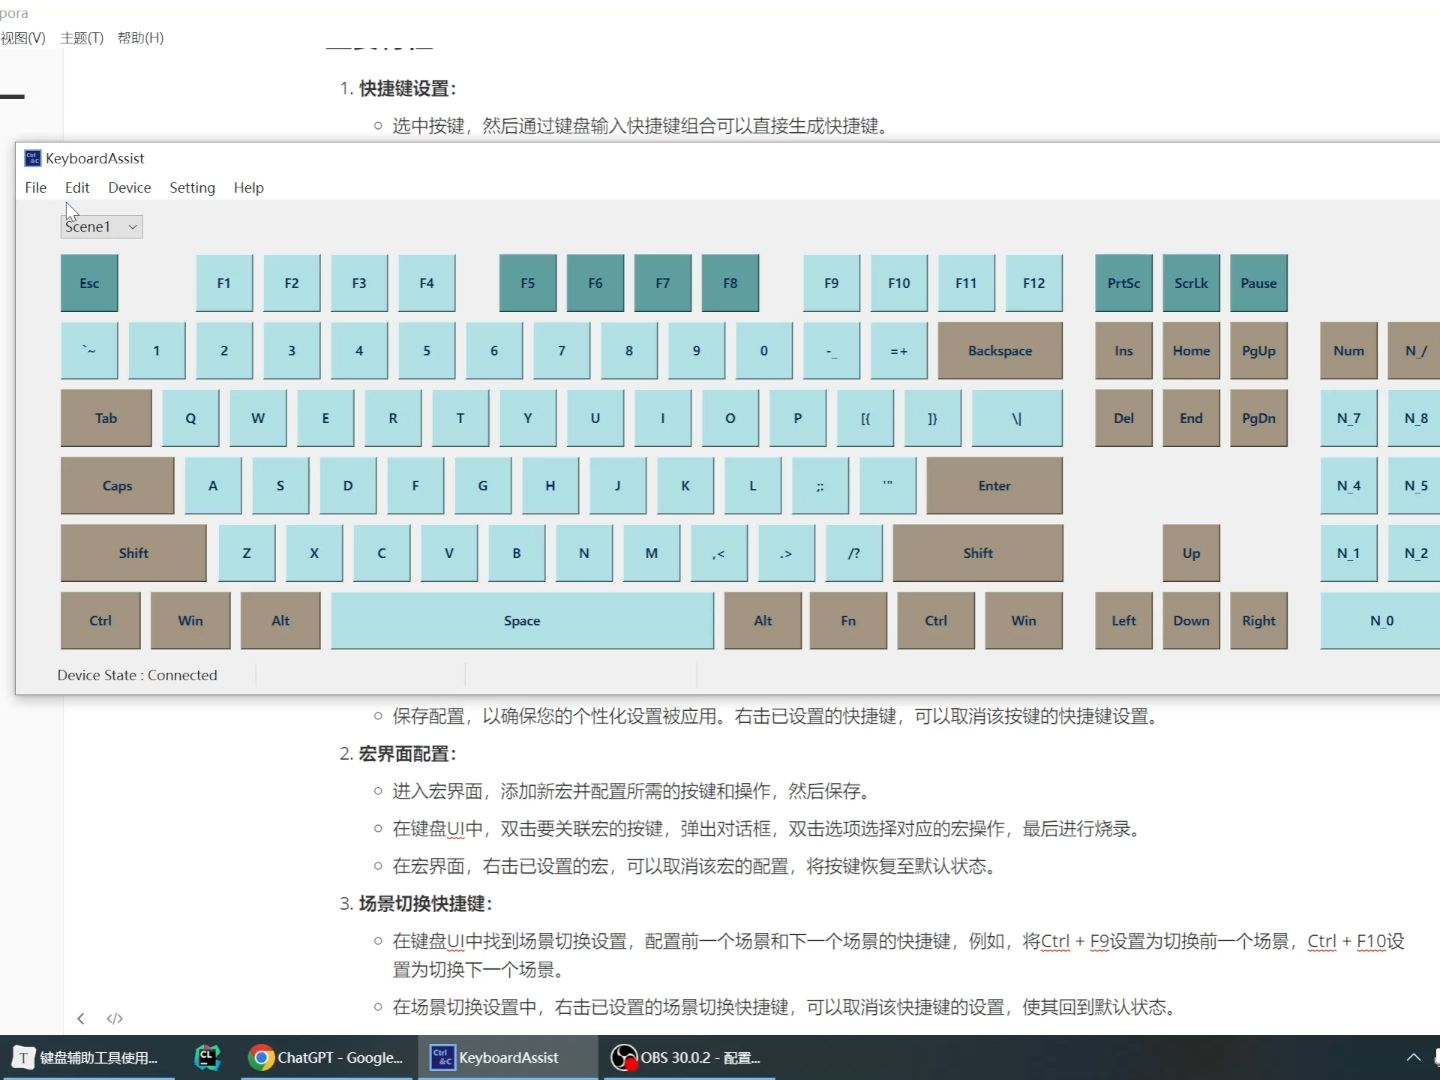Click the KeyboardAssist taskbar button
Screen dimensions: 1440x1080
(x=509, y=1058)
